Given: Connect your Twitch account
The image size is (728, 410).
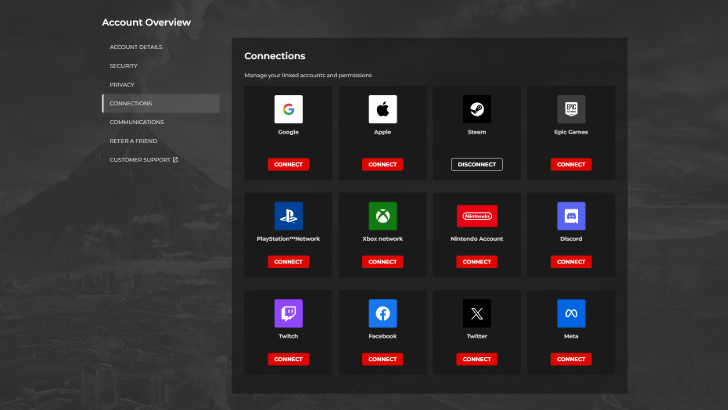Looking at the screenshot, I should click(x=288, y=359).
